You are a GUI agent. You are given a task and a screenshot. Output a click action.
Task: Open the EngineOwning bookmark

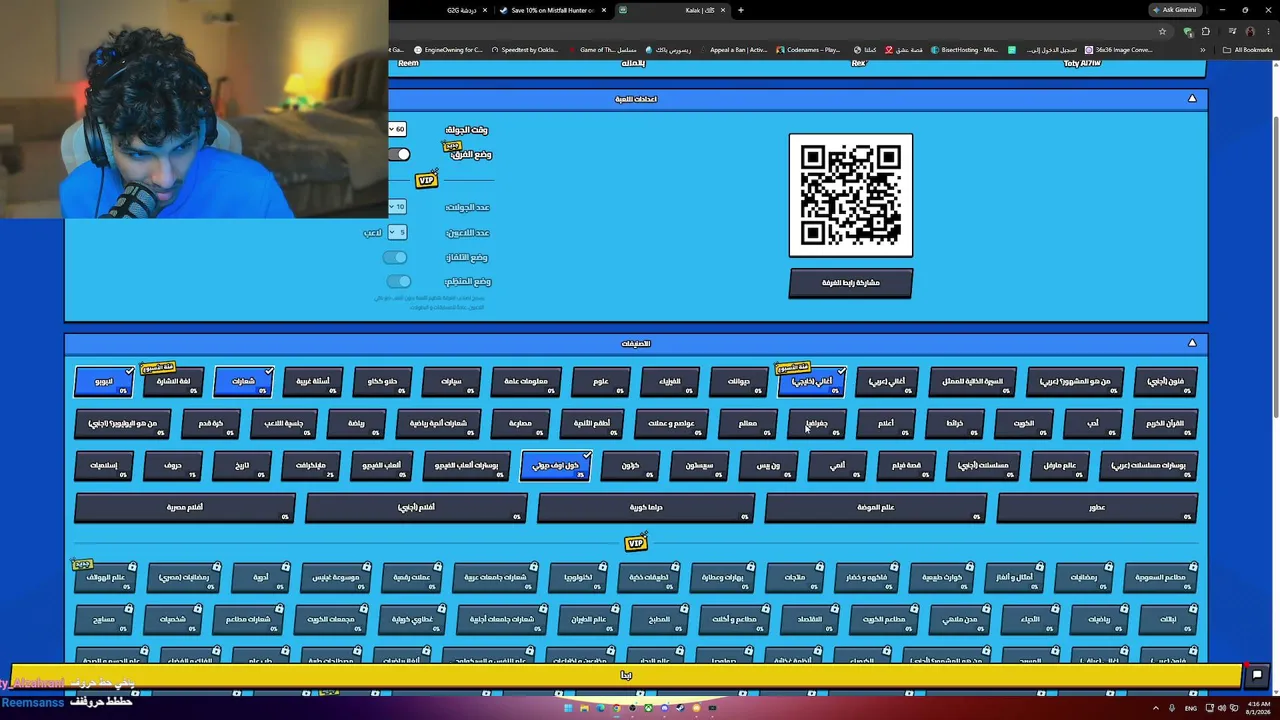coord(448,50)
